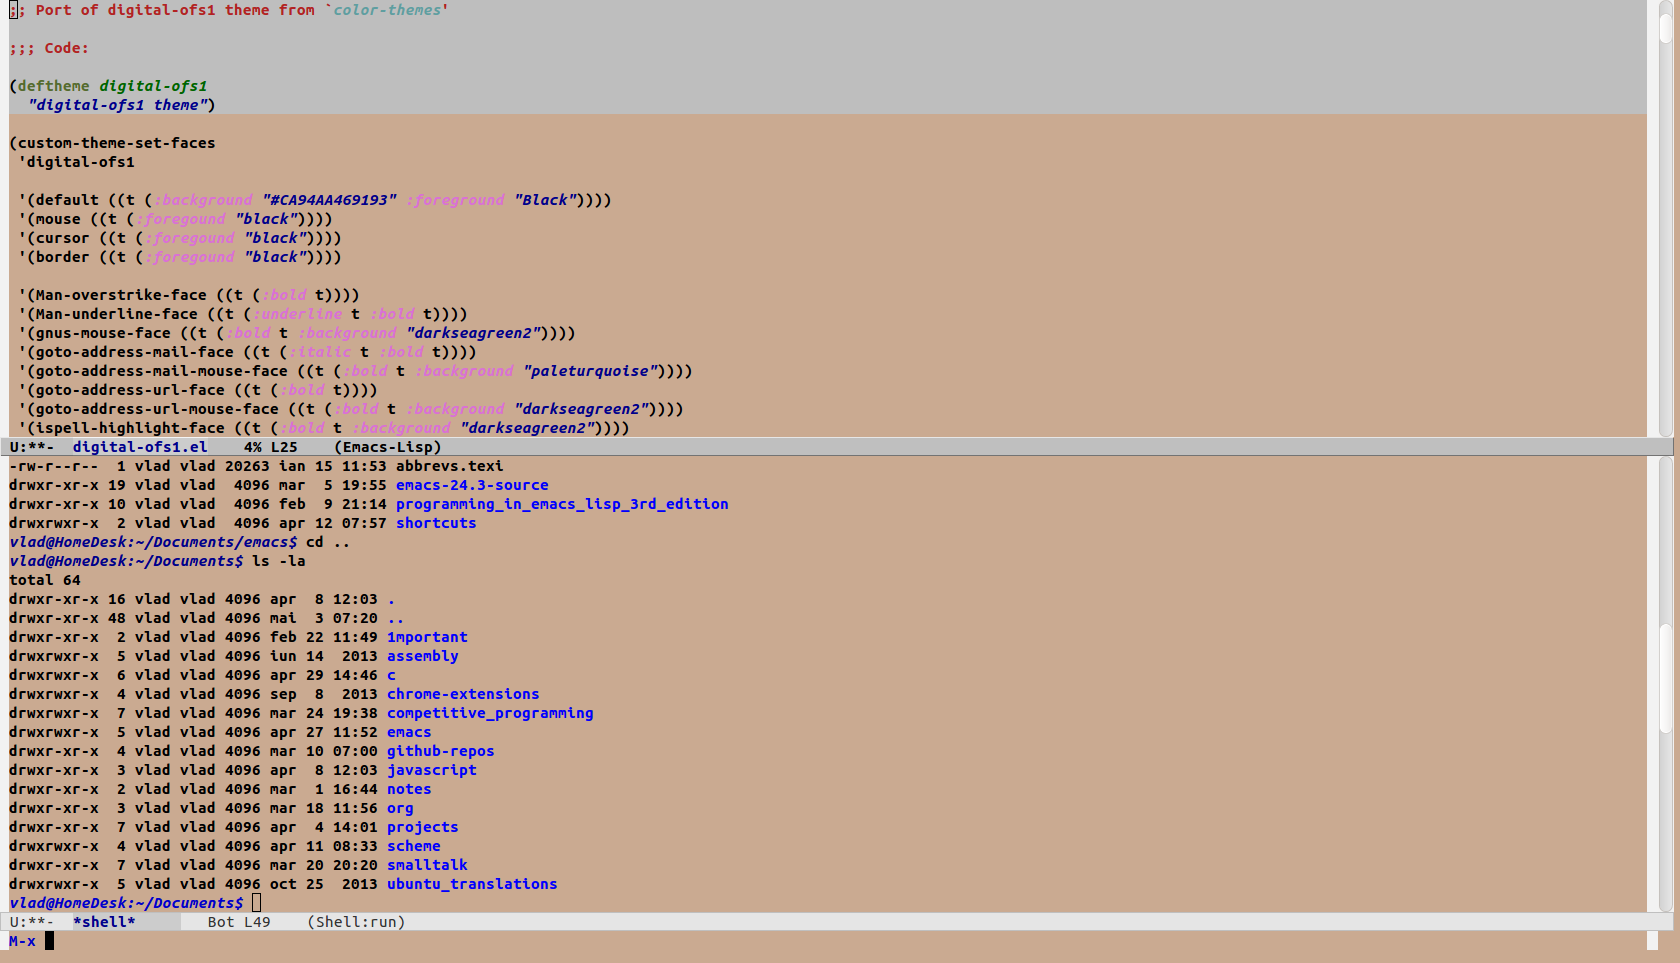Viewport: 1680px width, 963px height.
Task: Click the org directory name
Action: pos(400,808)
